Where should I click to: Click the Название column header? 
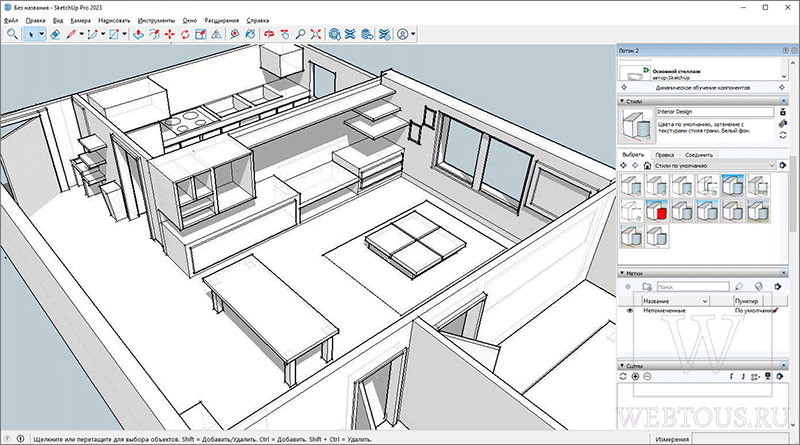click(x=674, y=301)
